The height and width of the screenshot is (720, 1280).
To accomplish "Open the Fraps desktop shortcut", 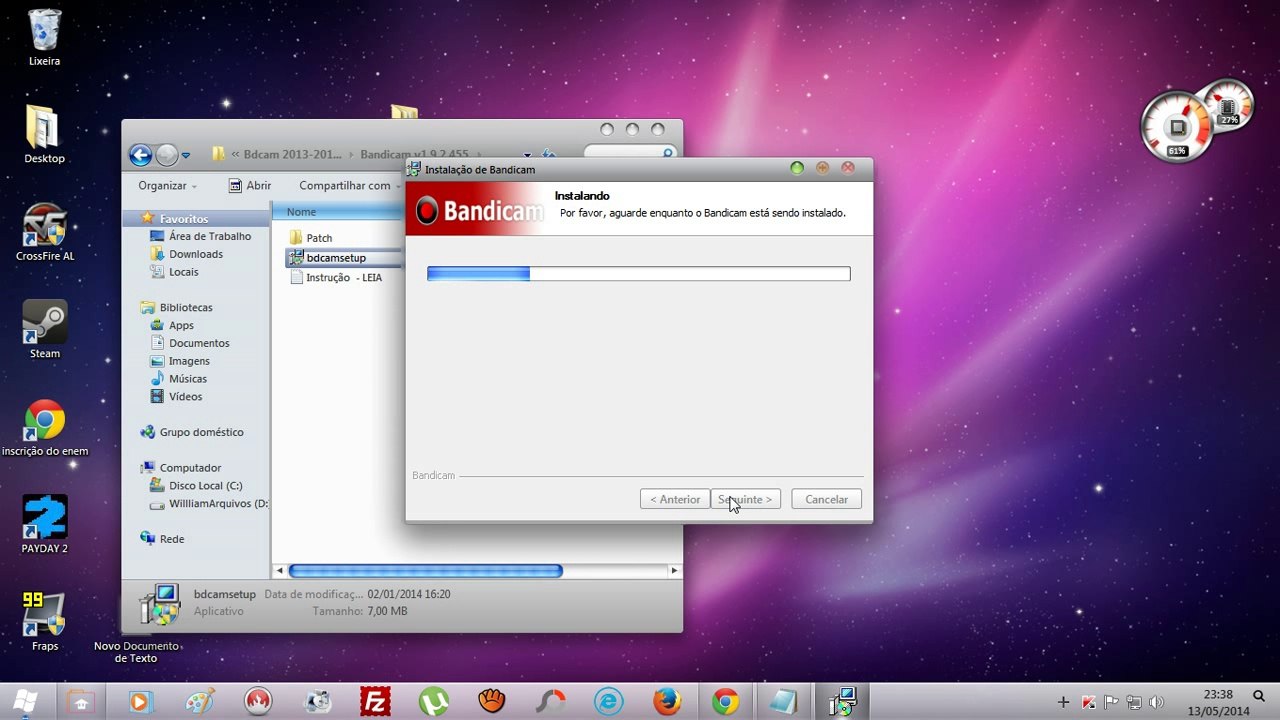I will 45,622.
